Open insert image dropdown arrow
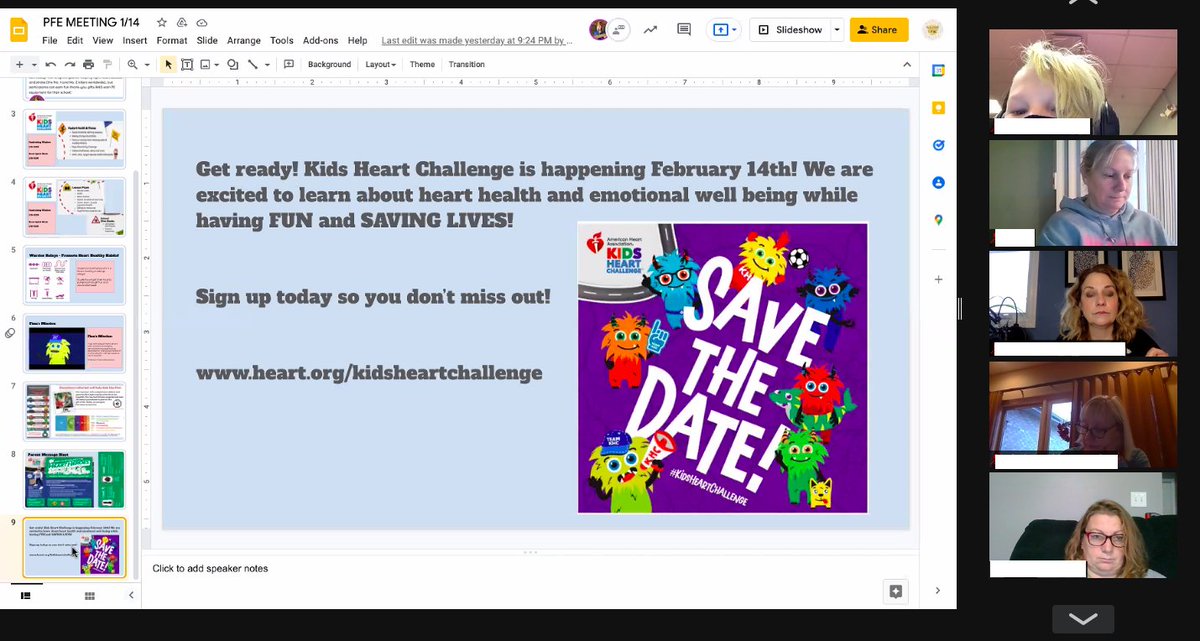Screen dimensions: 1200x641 point(216,65)
